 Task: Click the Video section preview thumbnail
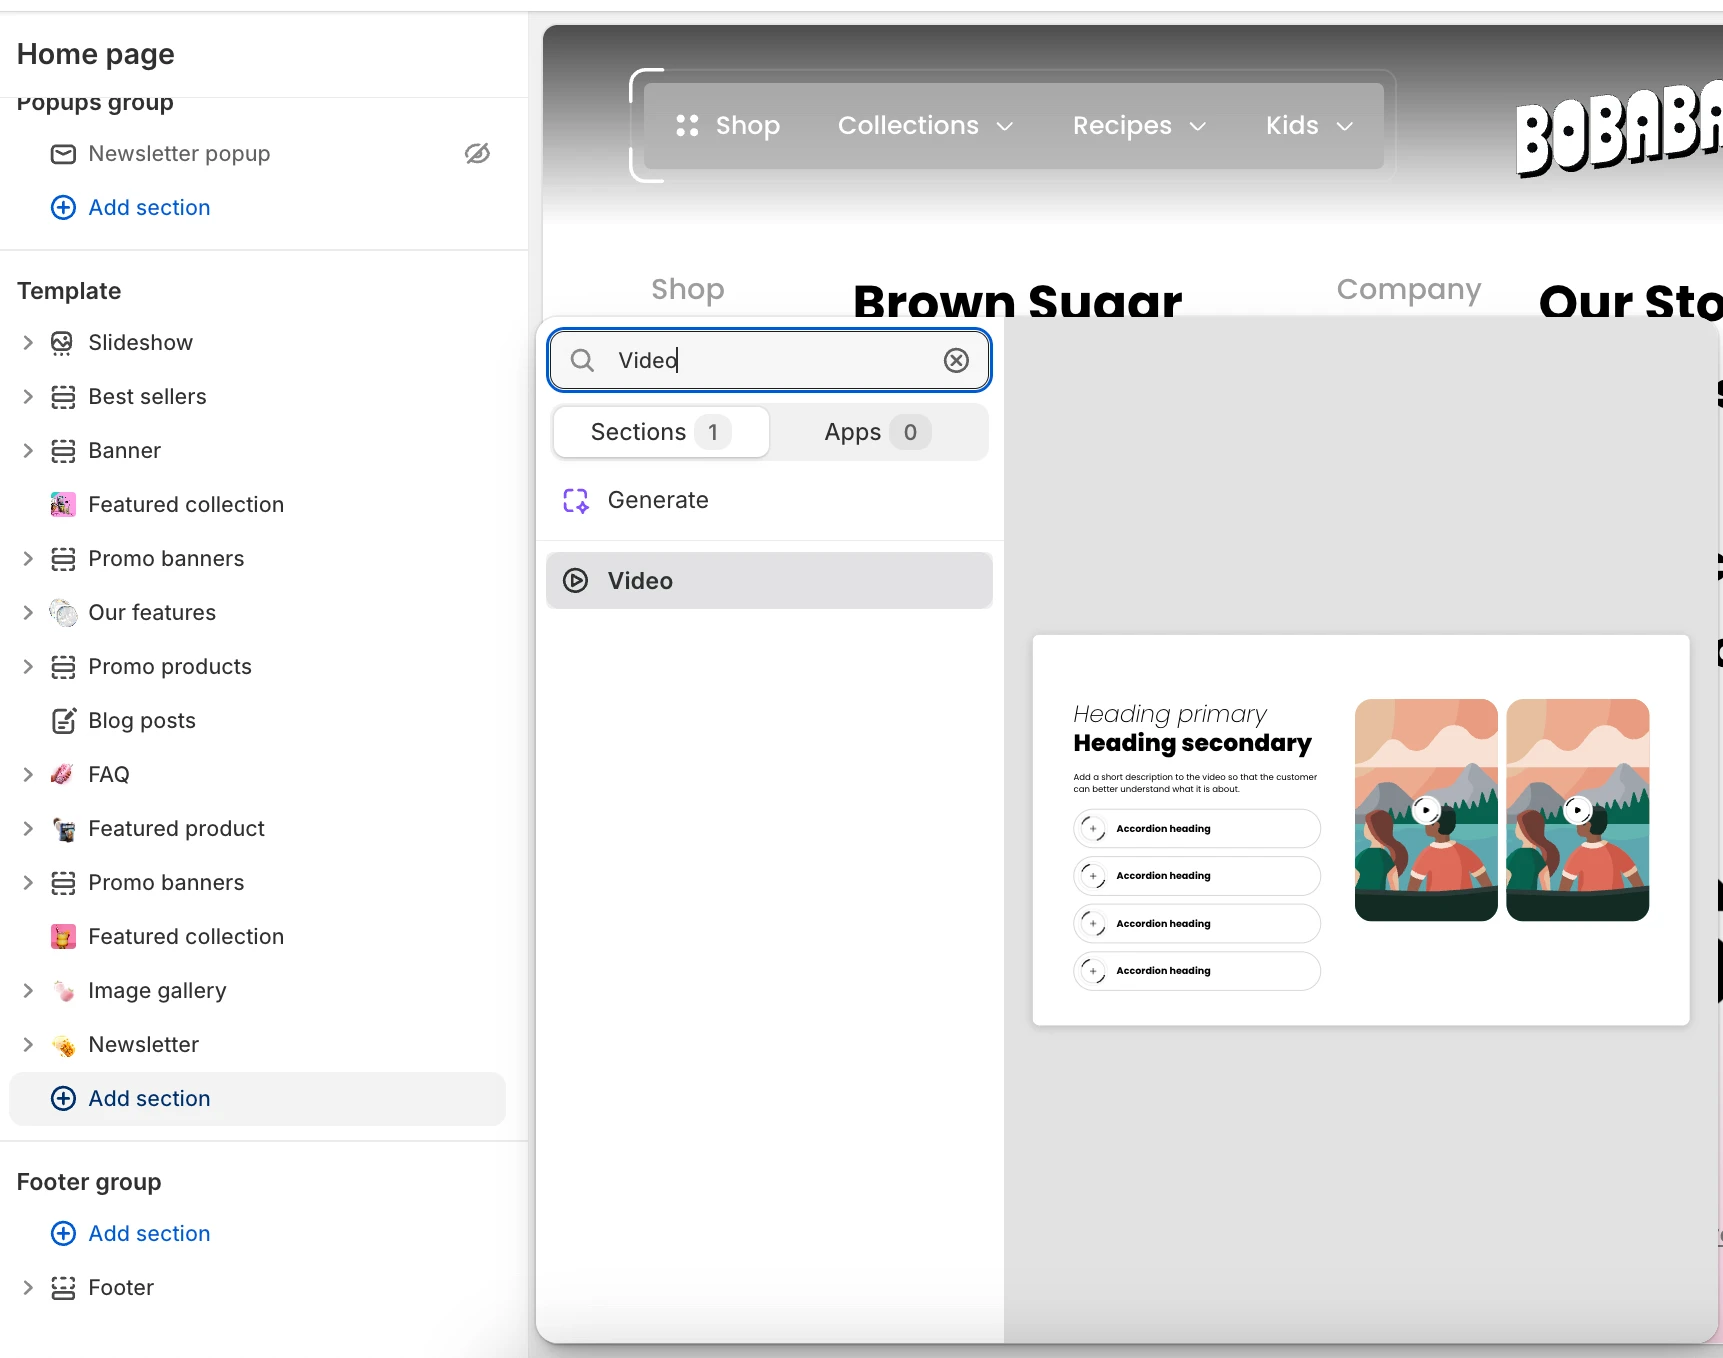pyautogui.click(x=1361, y=830)
